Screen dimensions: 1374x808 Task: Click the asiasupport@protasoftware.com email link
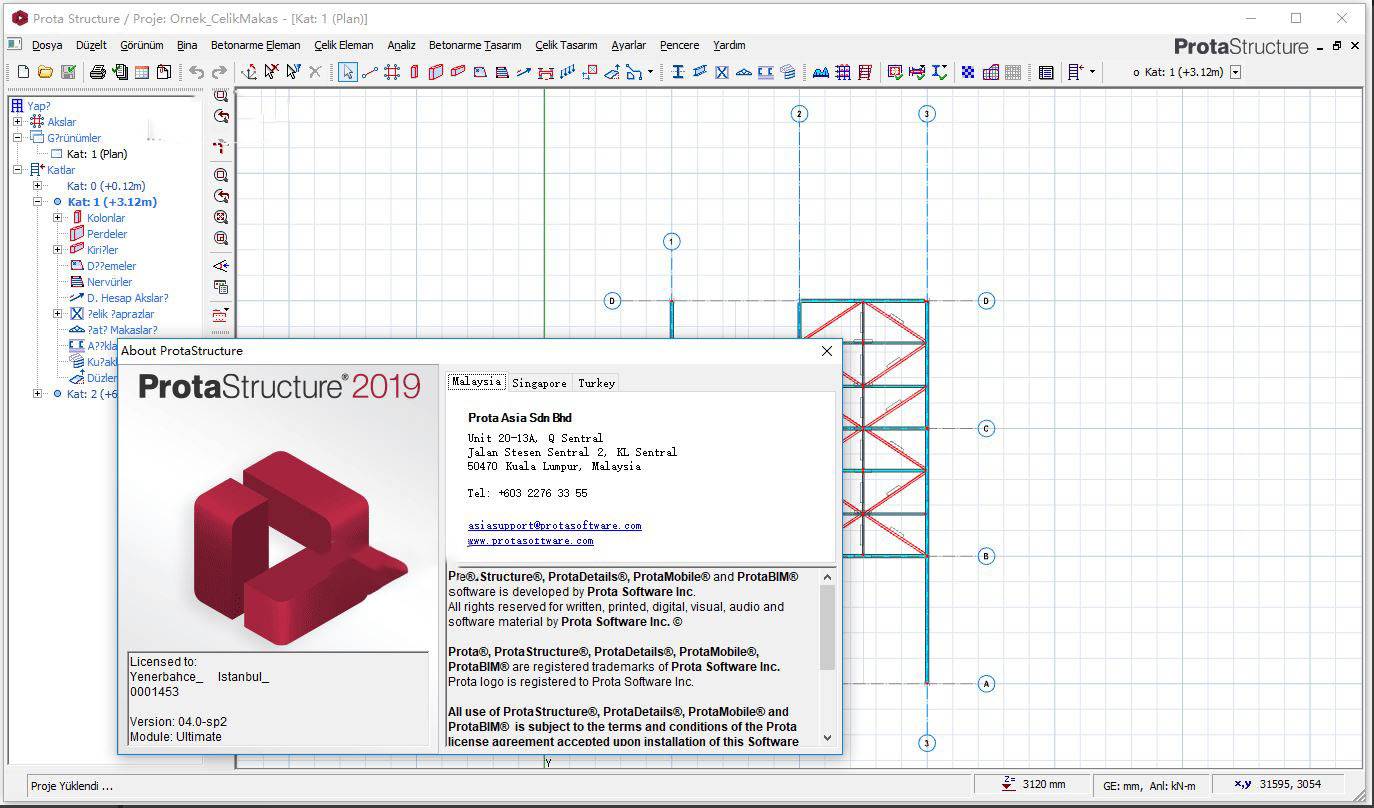point(554,525)
